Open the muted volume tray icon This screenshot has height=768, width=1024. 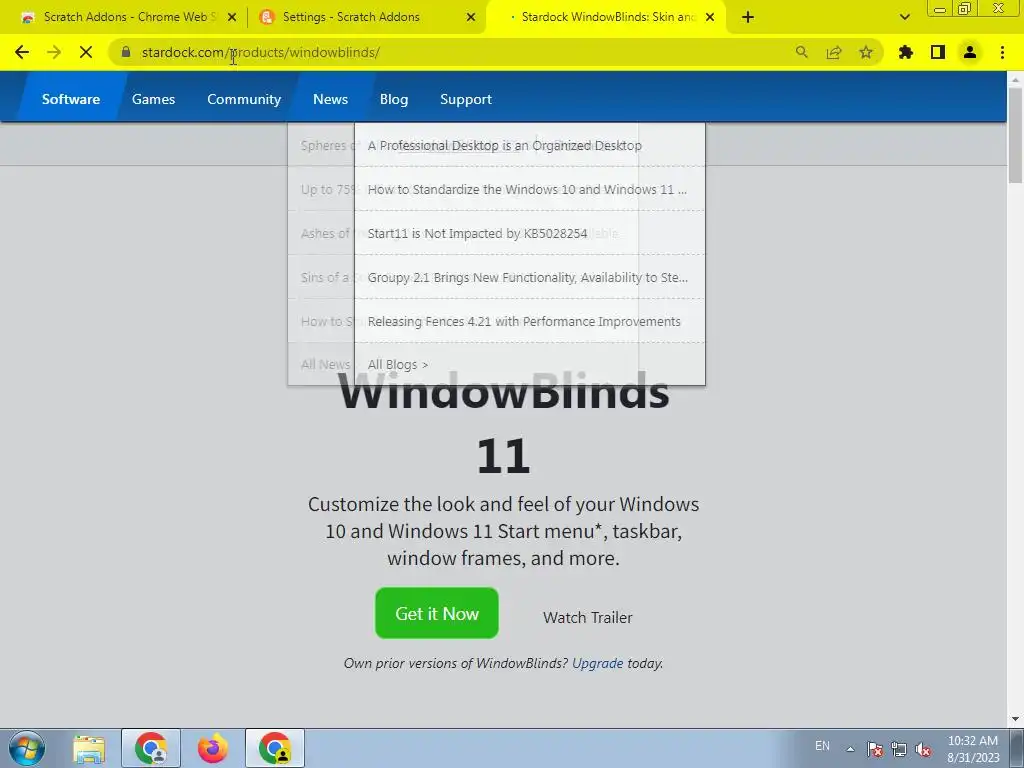[923, 749]
